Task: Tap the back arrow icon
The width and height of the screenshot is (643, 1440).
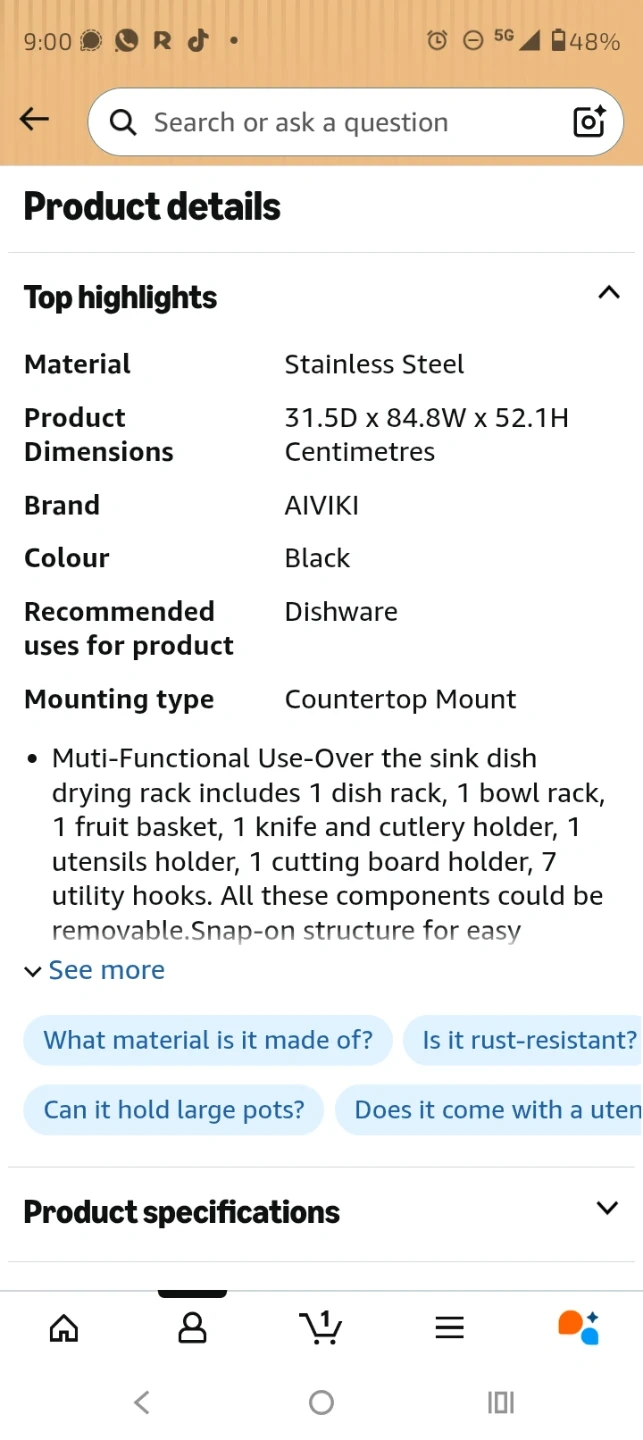Action: 34,120
